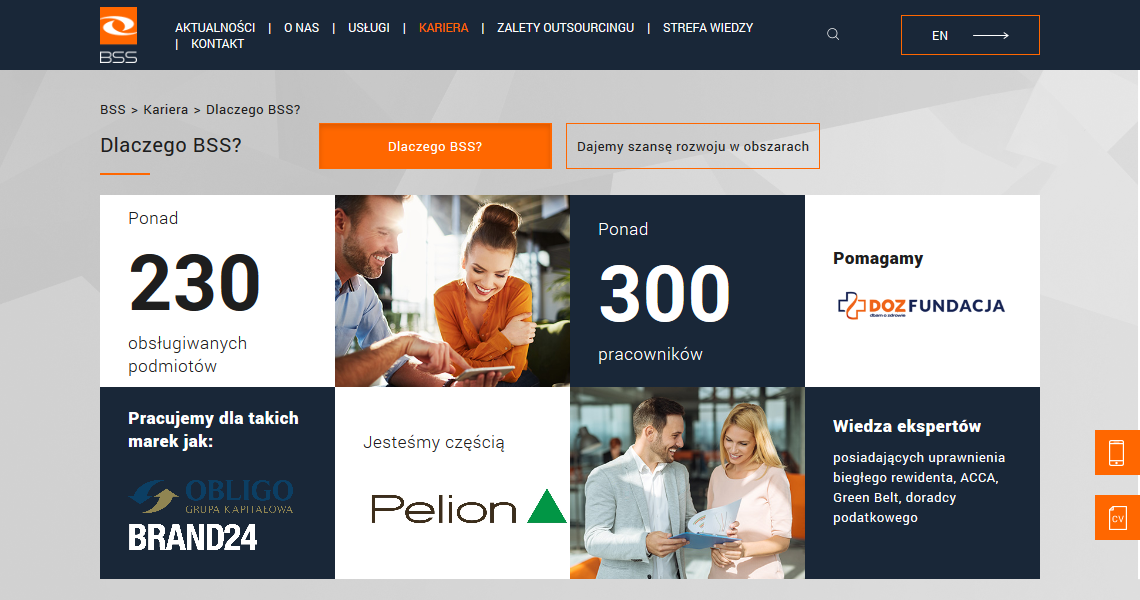Open the Aktualności menu item
Viewport: 1140px width, 600px height.
(x=215, y=28)
